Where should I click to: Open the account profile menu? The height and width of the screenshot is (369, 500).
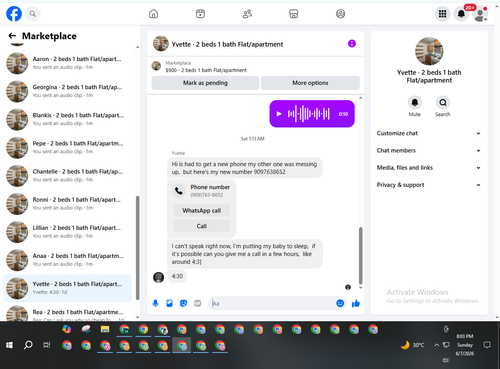[x=480, y=14]
